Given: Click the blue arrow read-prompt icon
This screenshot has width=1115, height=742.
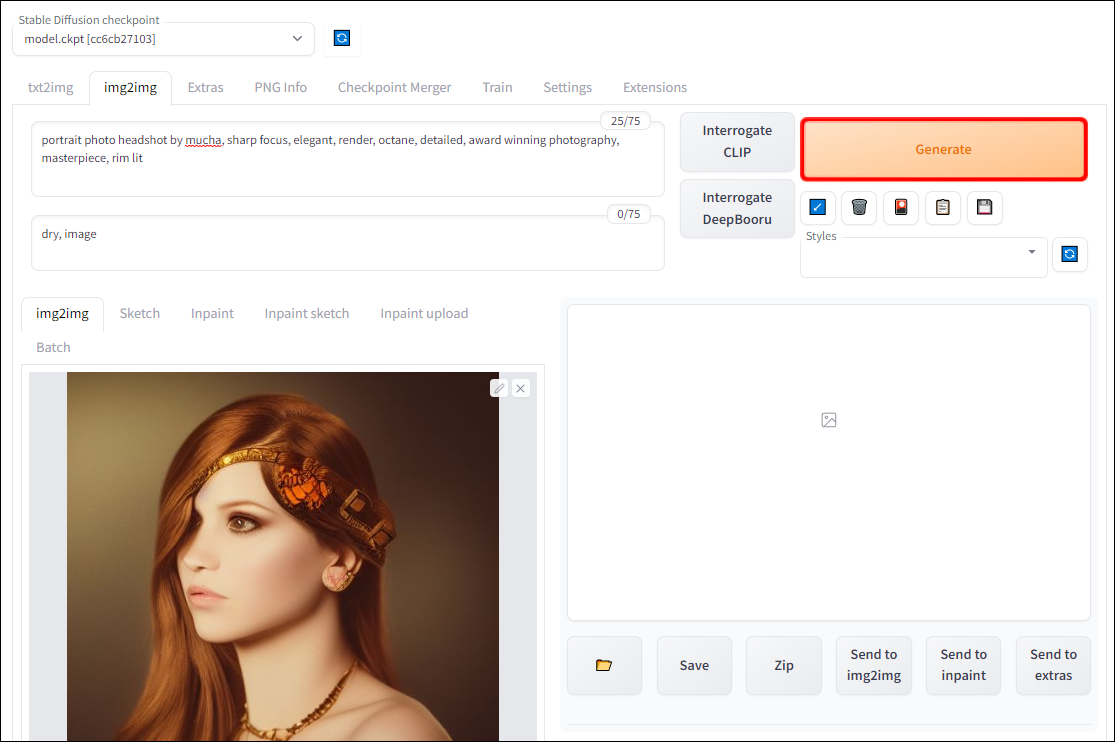Looking at the screenshot, I should pos(818,207).
